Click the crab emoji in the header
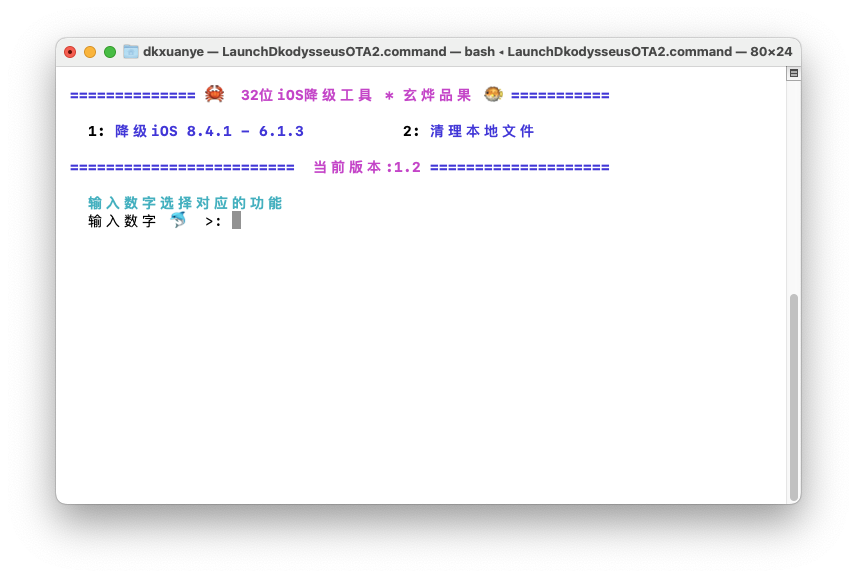 (214, 95)
